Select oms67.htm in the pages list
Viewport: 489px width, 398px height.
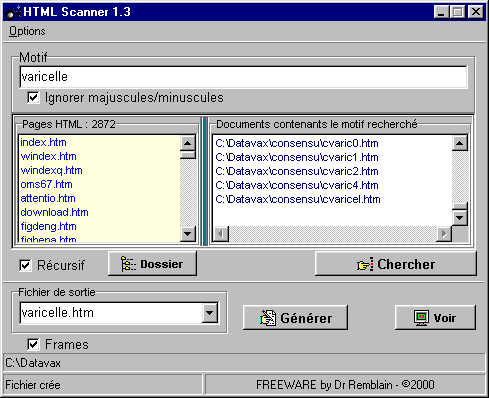[x=46, y=184]
